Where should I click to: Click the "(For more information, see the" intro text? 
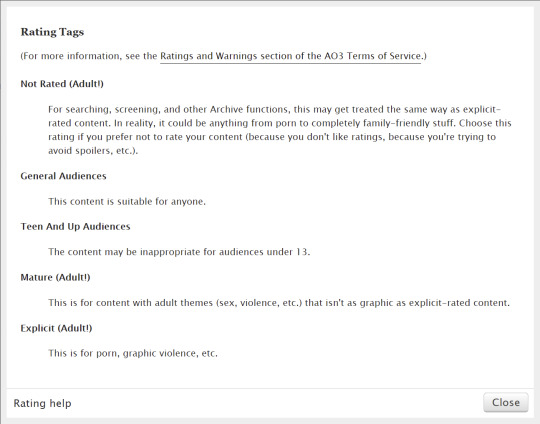point(89,56)
